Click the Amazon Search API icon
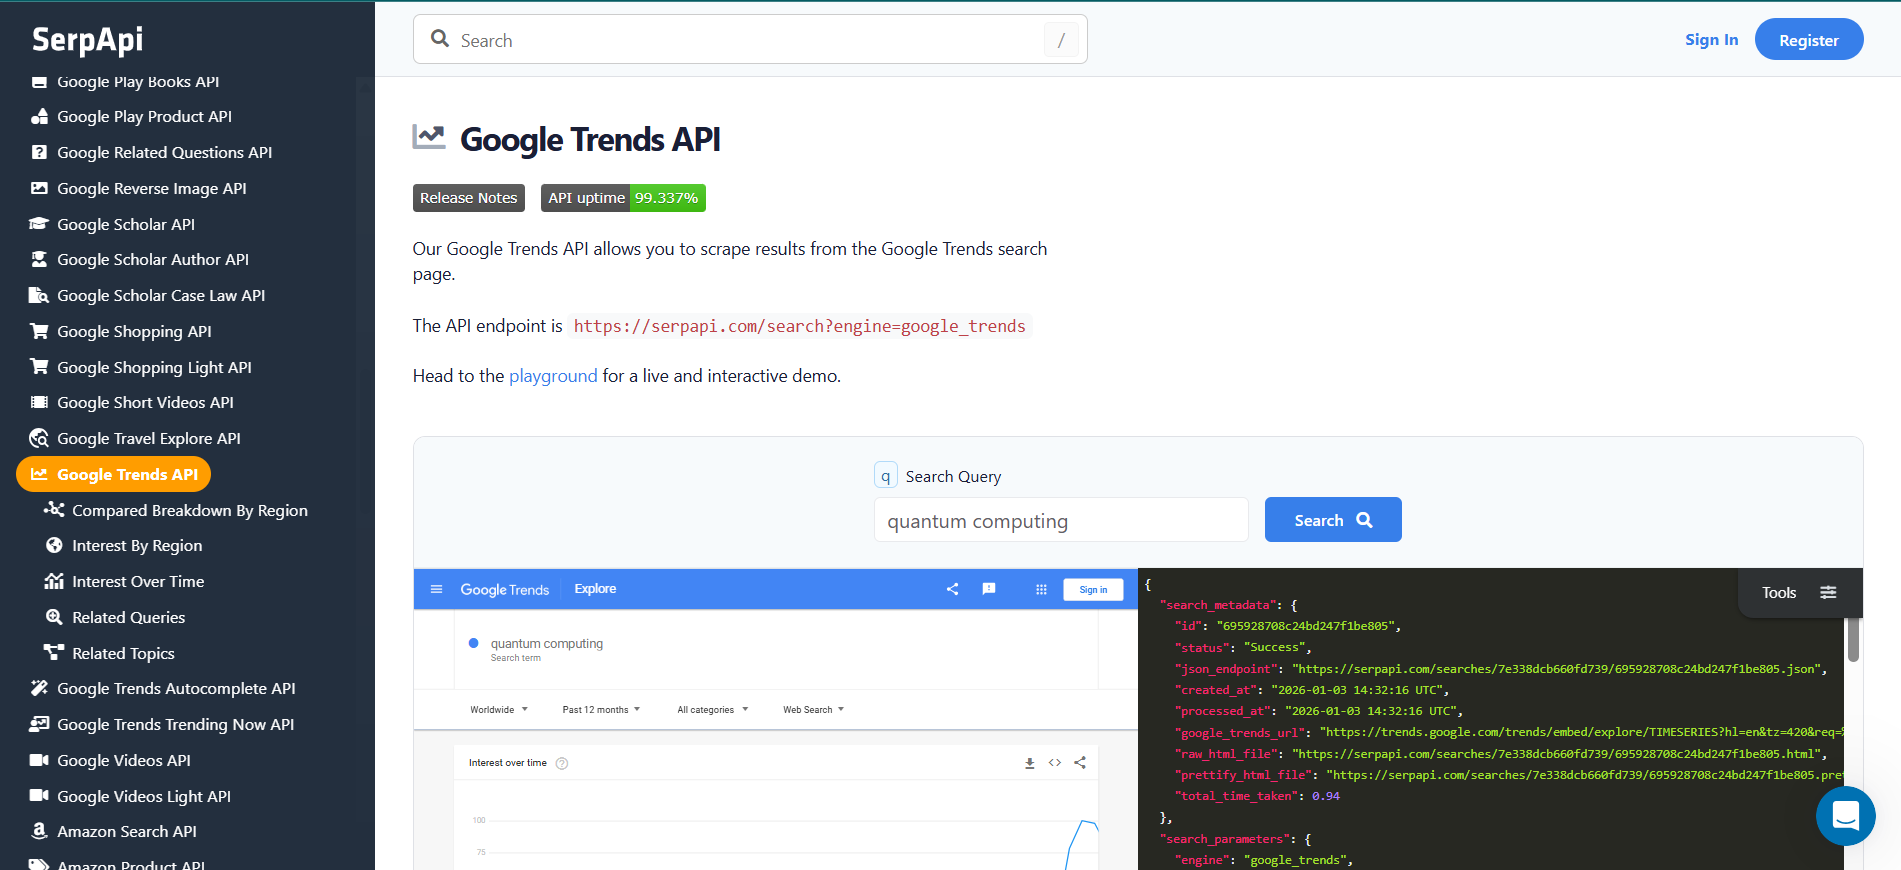This screenshot has height=870, width=1901. pyautogui.click(x=39, y=832)
